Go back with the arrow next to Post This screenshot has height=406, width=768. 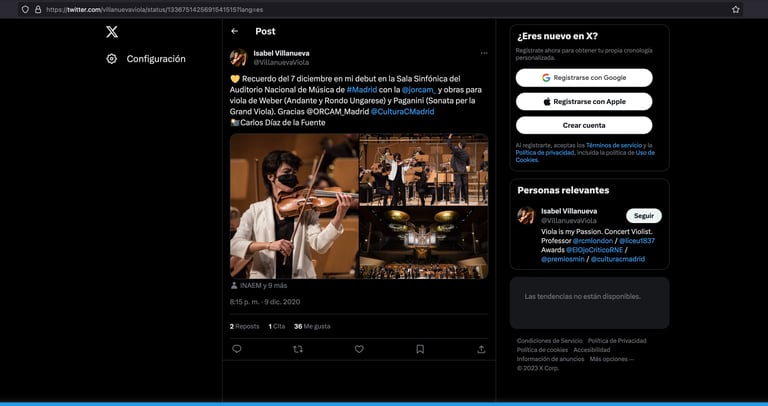click(x=235, y=31)
